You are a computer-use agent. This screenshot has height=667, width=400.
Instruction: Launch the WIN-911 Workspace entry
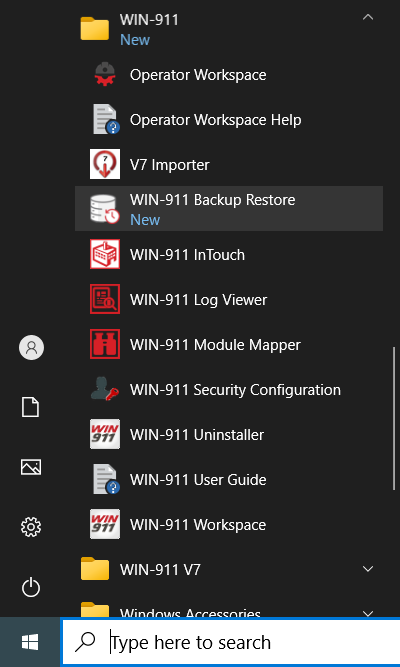click(x=229, y=524)
